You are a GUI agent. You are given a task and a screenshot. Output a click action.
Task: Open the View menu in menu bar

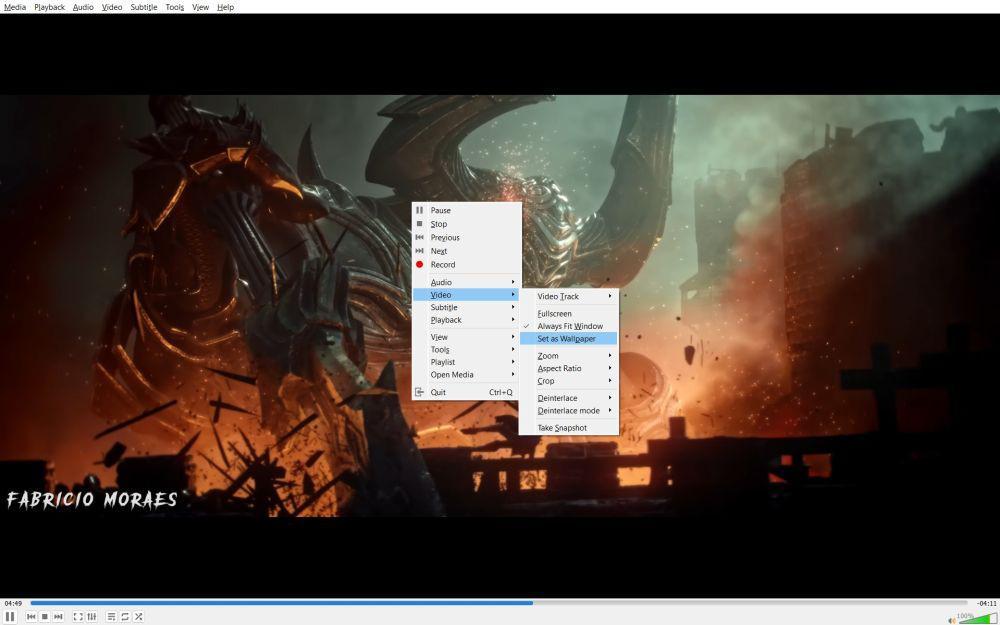[x=200, y=7]
